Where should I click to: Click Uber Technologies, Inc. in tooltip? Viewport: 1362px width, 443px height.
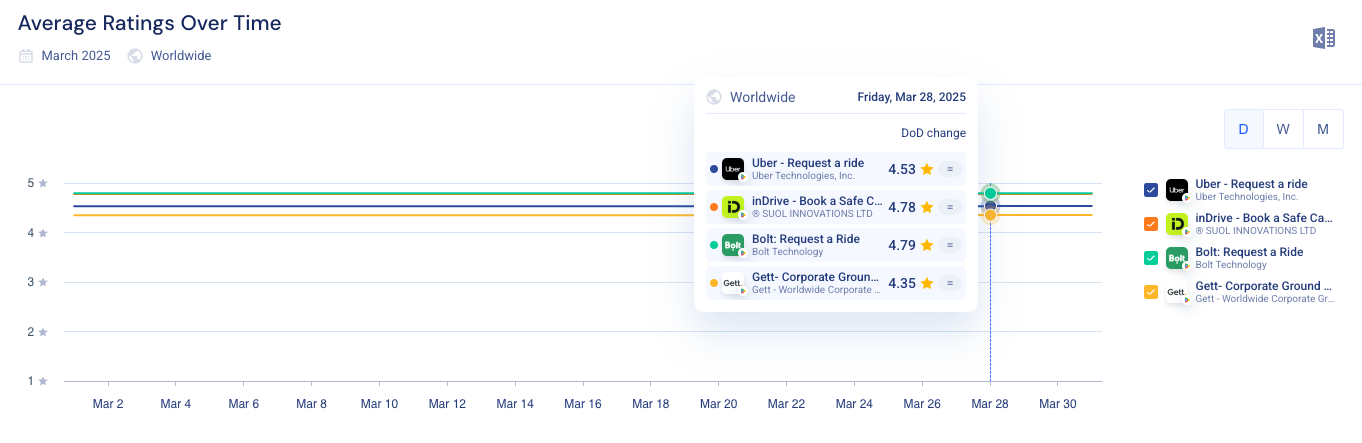(x=803, y=176)
